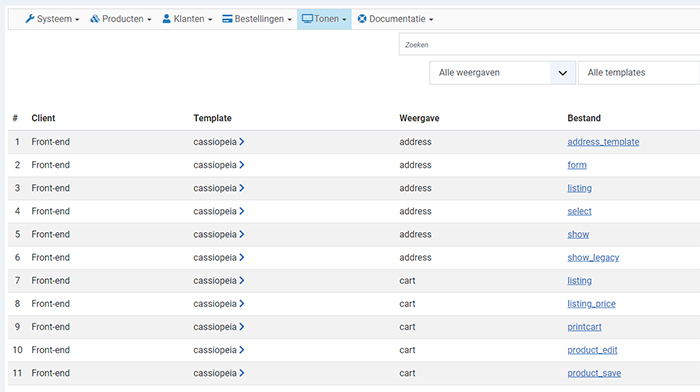
Task: Open the address_template file link
Action: click(603, 142)
